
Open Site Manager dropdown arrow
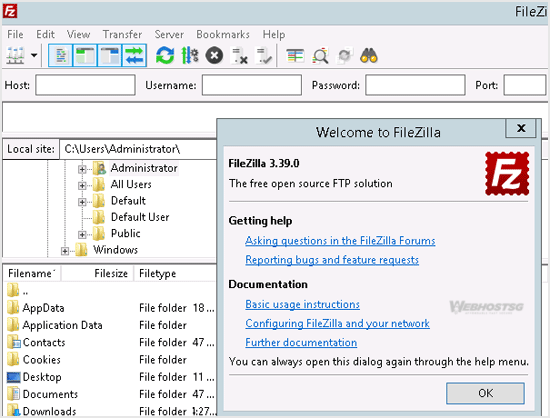coord(34,55)
